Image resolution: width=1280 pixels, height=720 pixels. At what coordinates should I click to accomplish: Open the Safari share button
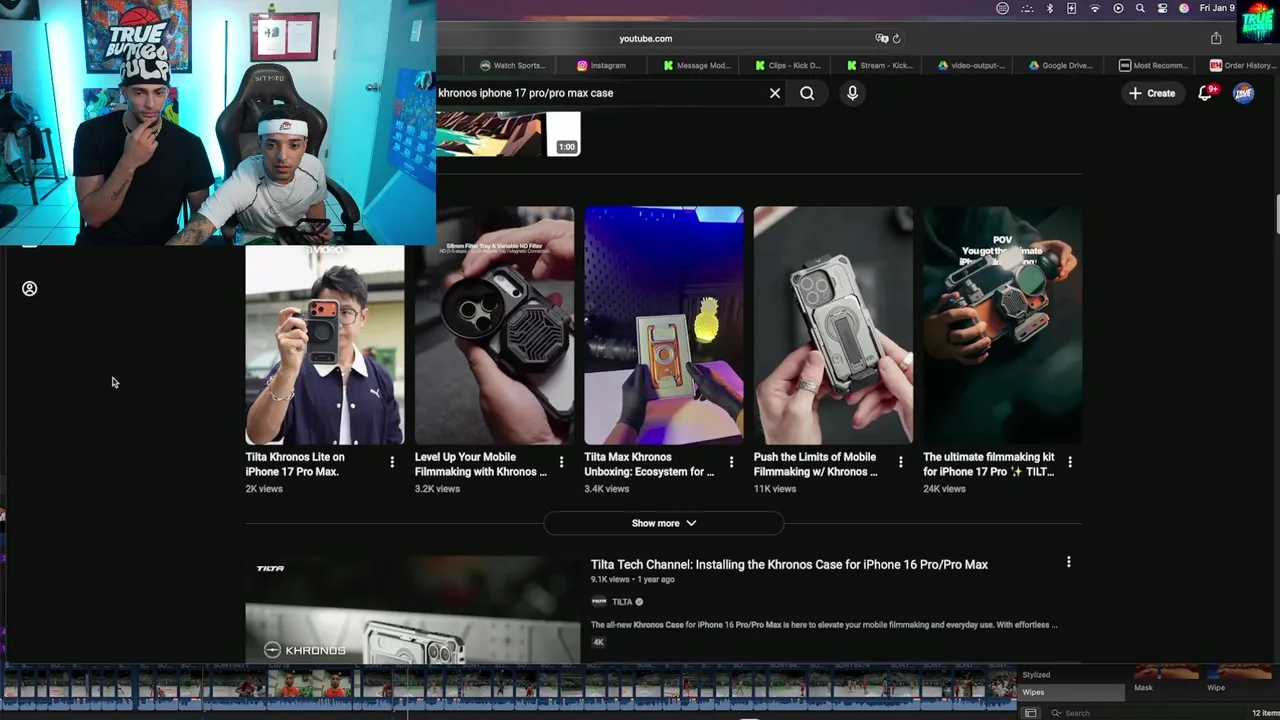point(1216,38)
